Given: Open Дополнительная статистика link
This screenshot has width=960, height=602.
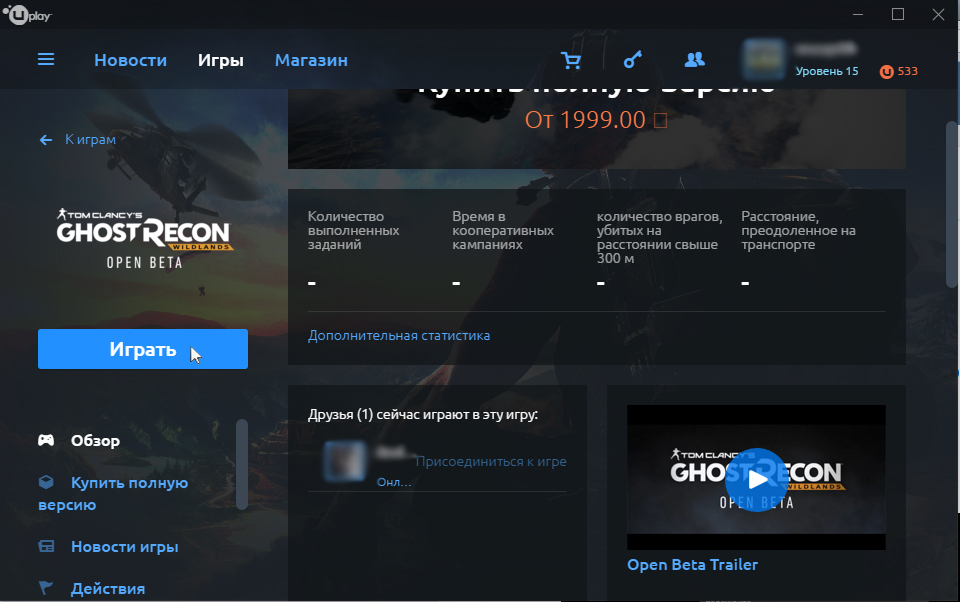Looking at the screenshot, I should click(x=399, y=336).
